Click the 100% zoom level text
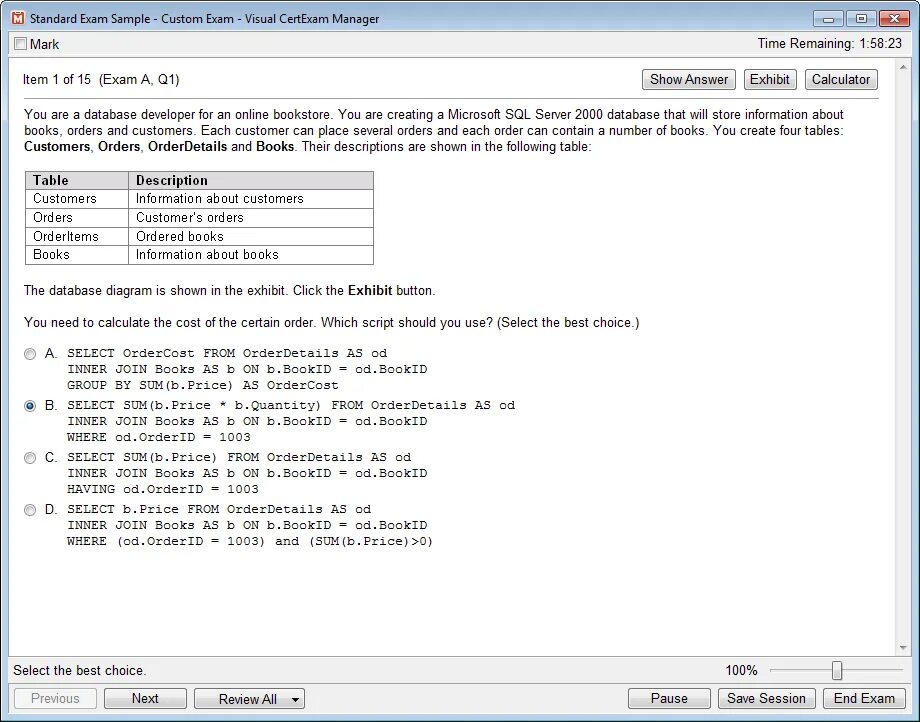Viewport: 920px width, 722px height. click(x=742, y=670)
